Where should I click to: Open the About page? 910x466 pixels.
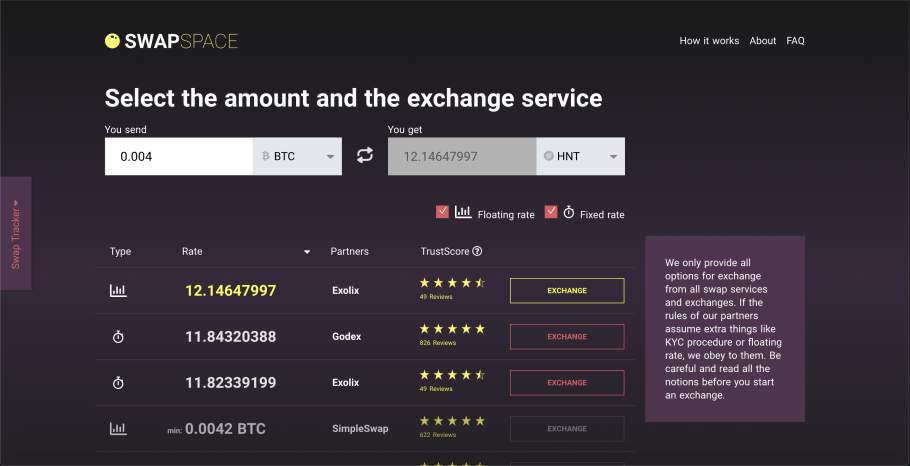pos(763,41)
